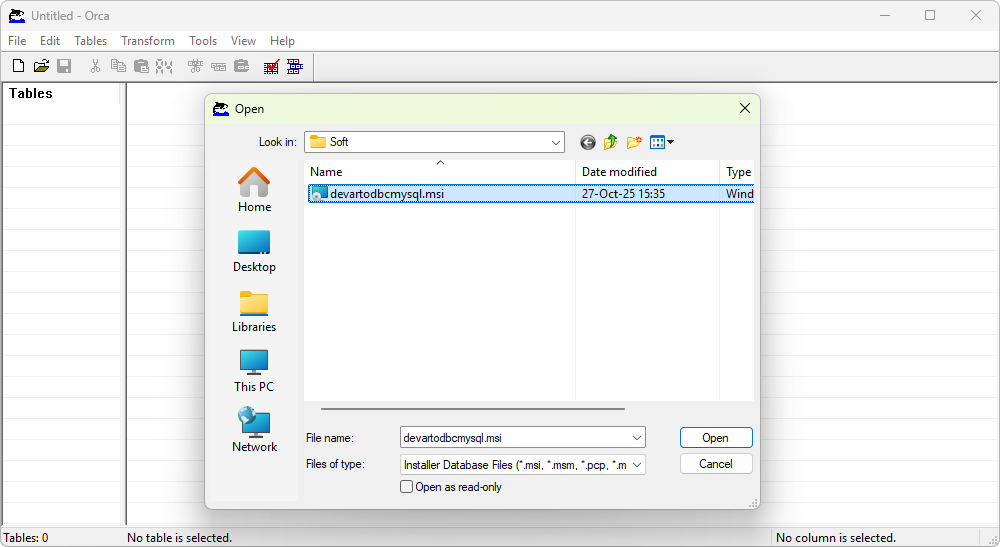
Task: Open the Tools menu
Action: pyautogui.click(x=203, y=41)
